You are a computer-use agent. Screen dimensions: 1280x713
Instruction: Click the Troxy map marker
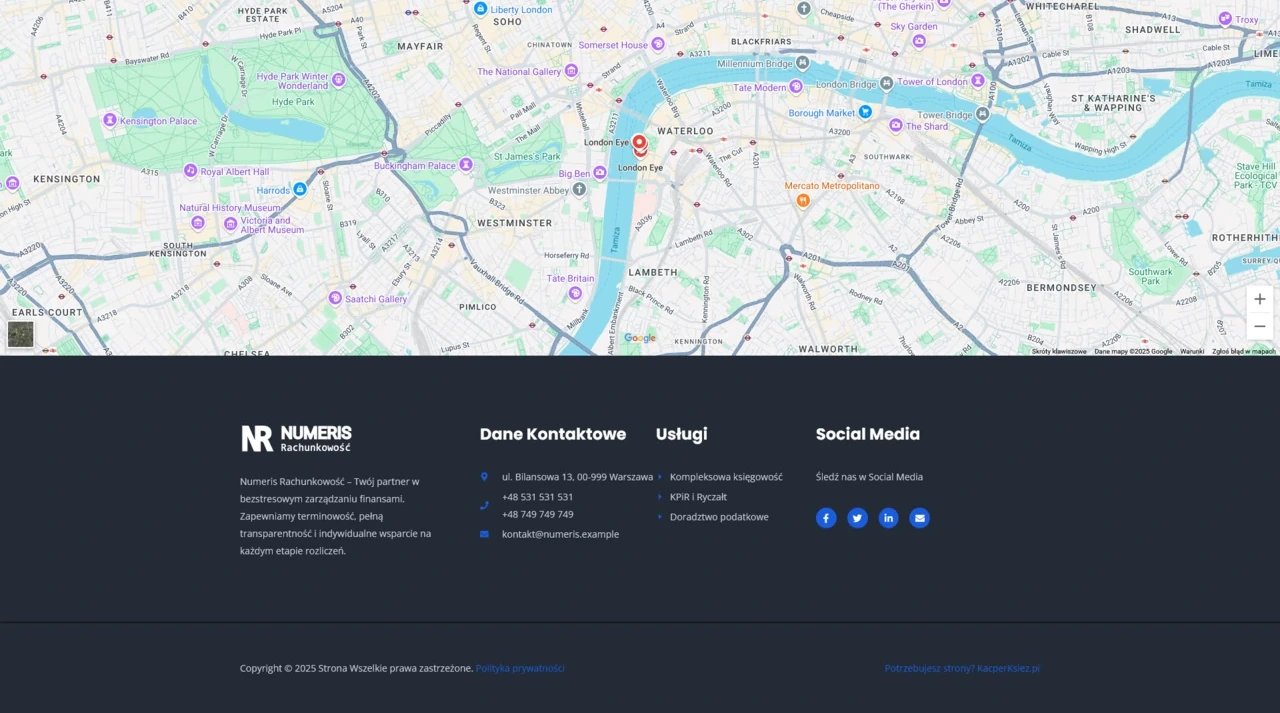point(1225,19)
